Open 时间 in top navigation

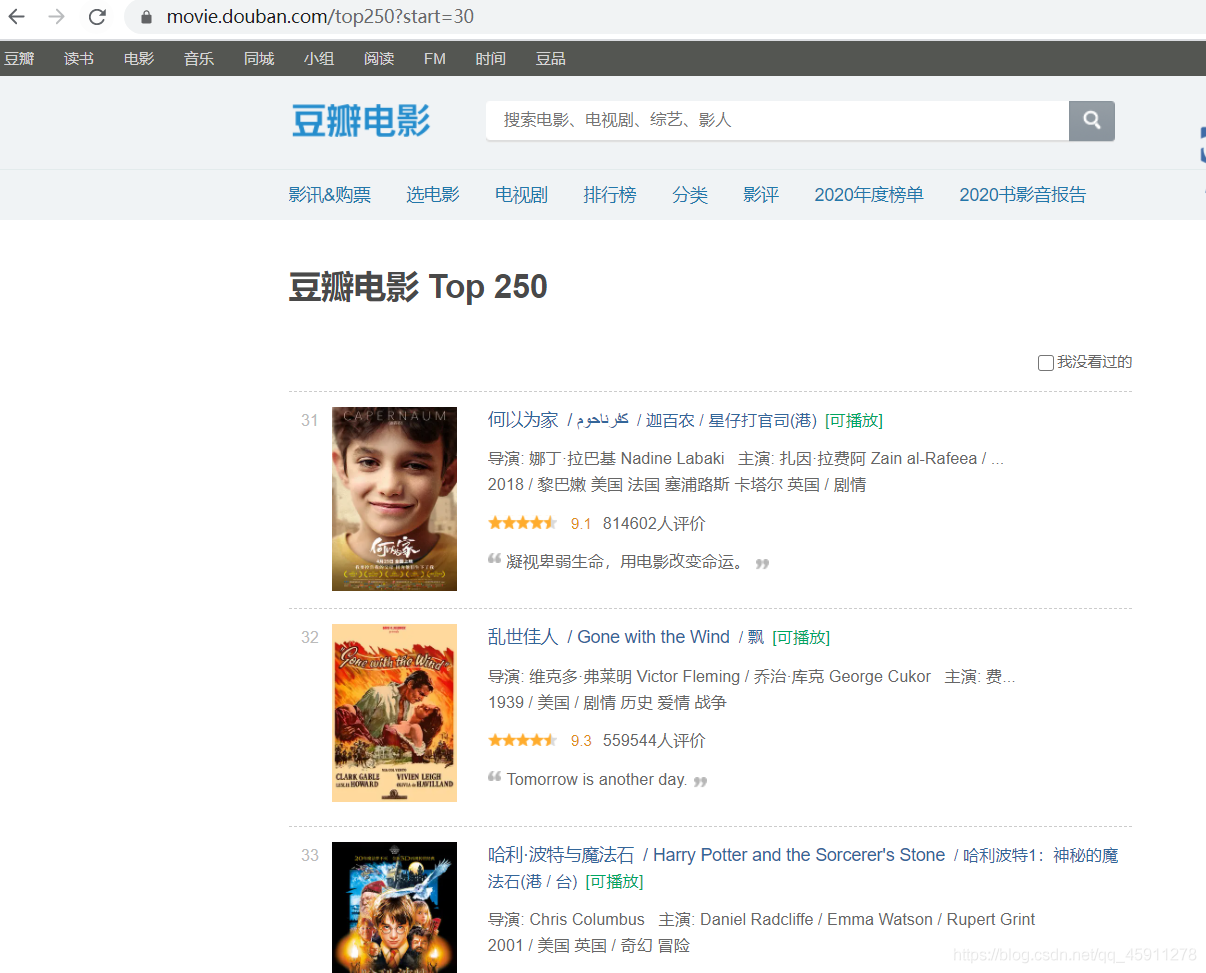(x=491, y=58)
